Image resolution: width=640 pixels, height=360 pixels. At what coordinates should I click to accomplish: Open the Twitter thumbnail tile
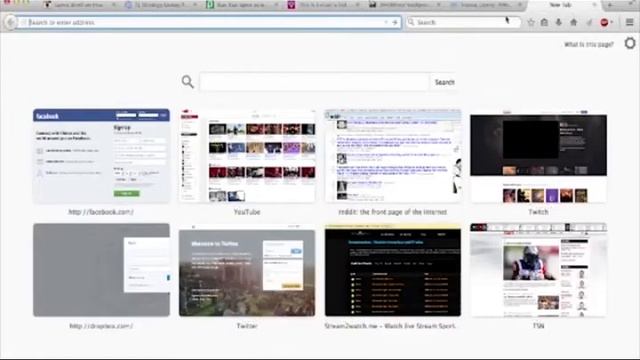tap(247, 270)
